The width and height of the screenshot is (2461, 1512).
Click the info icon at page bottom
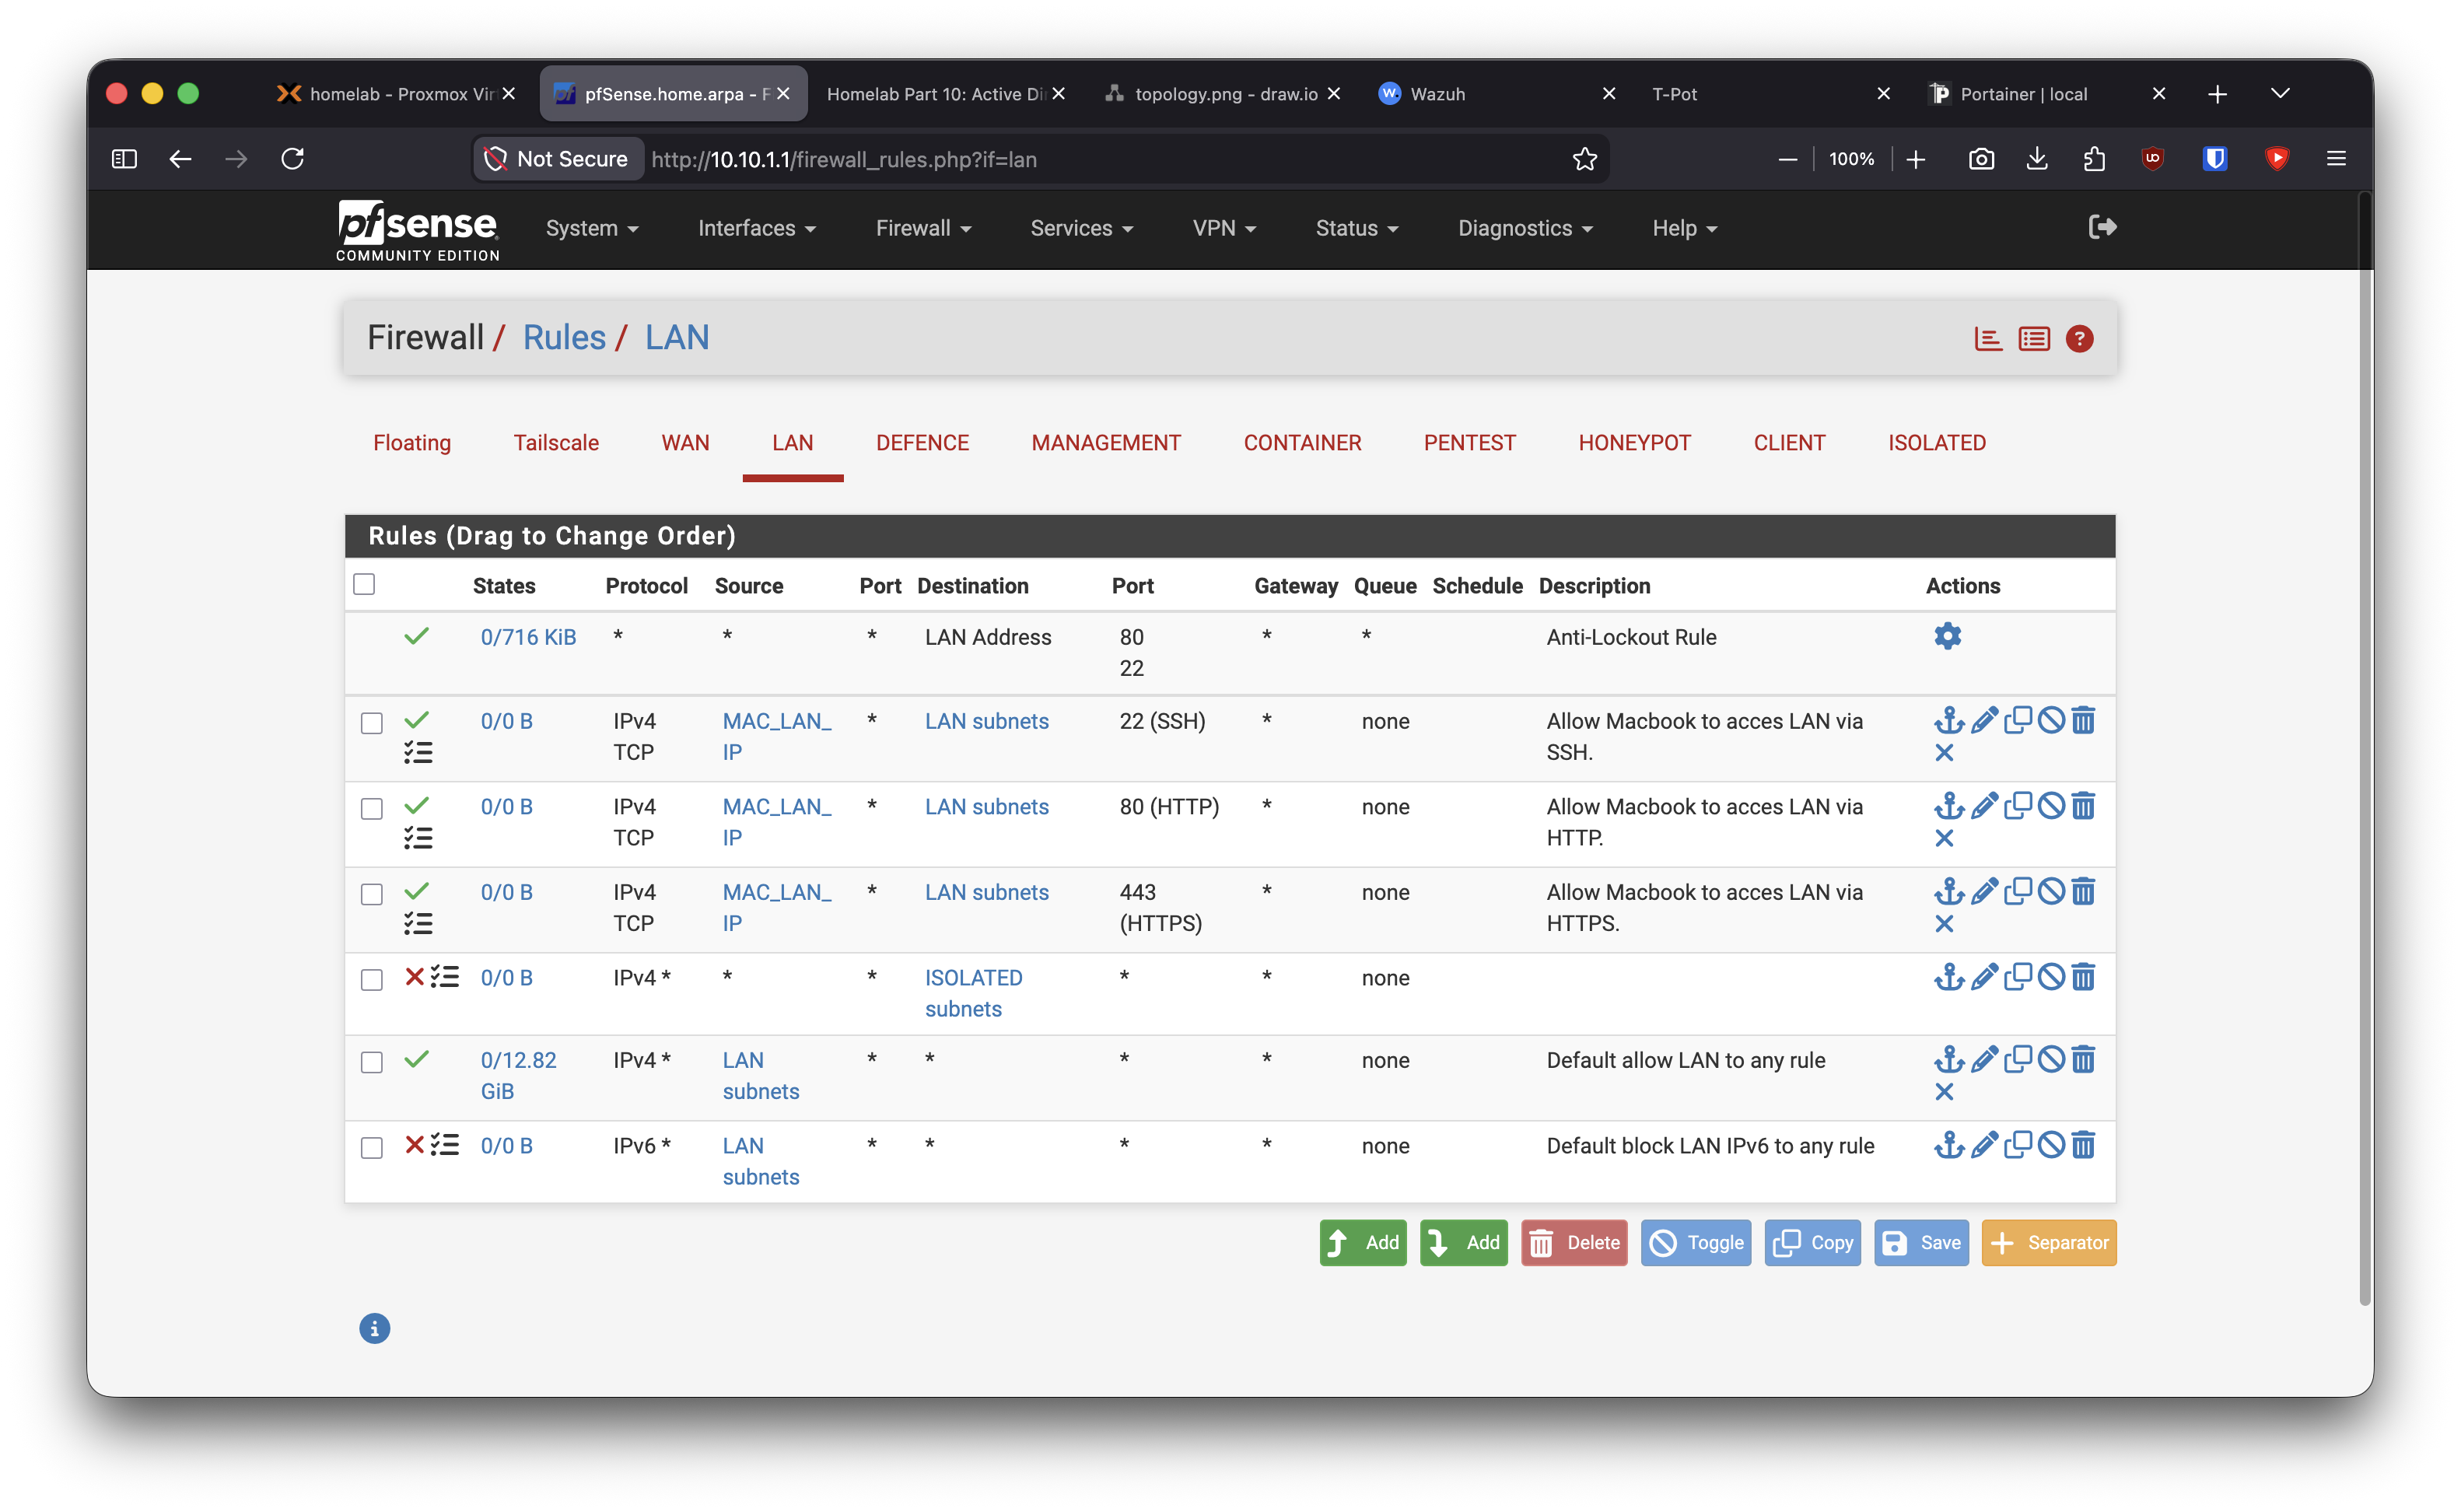click(374, 1328)
